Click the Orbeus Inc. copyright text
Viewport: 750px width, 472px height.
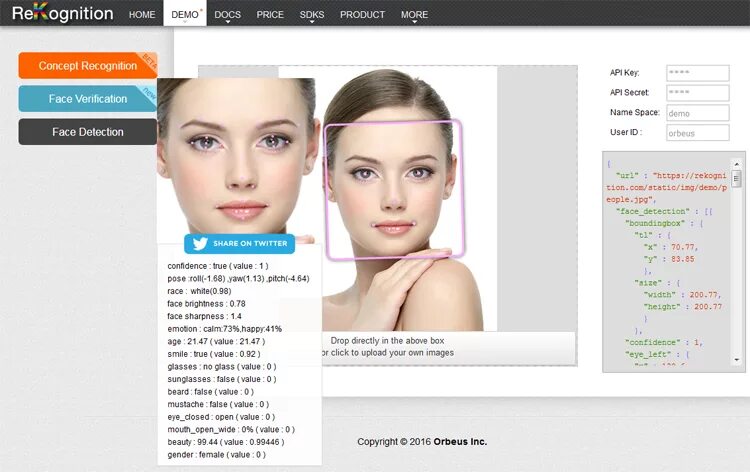[x=460, y=442]
